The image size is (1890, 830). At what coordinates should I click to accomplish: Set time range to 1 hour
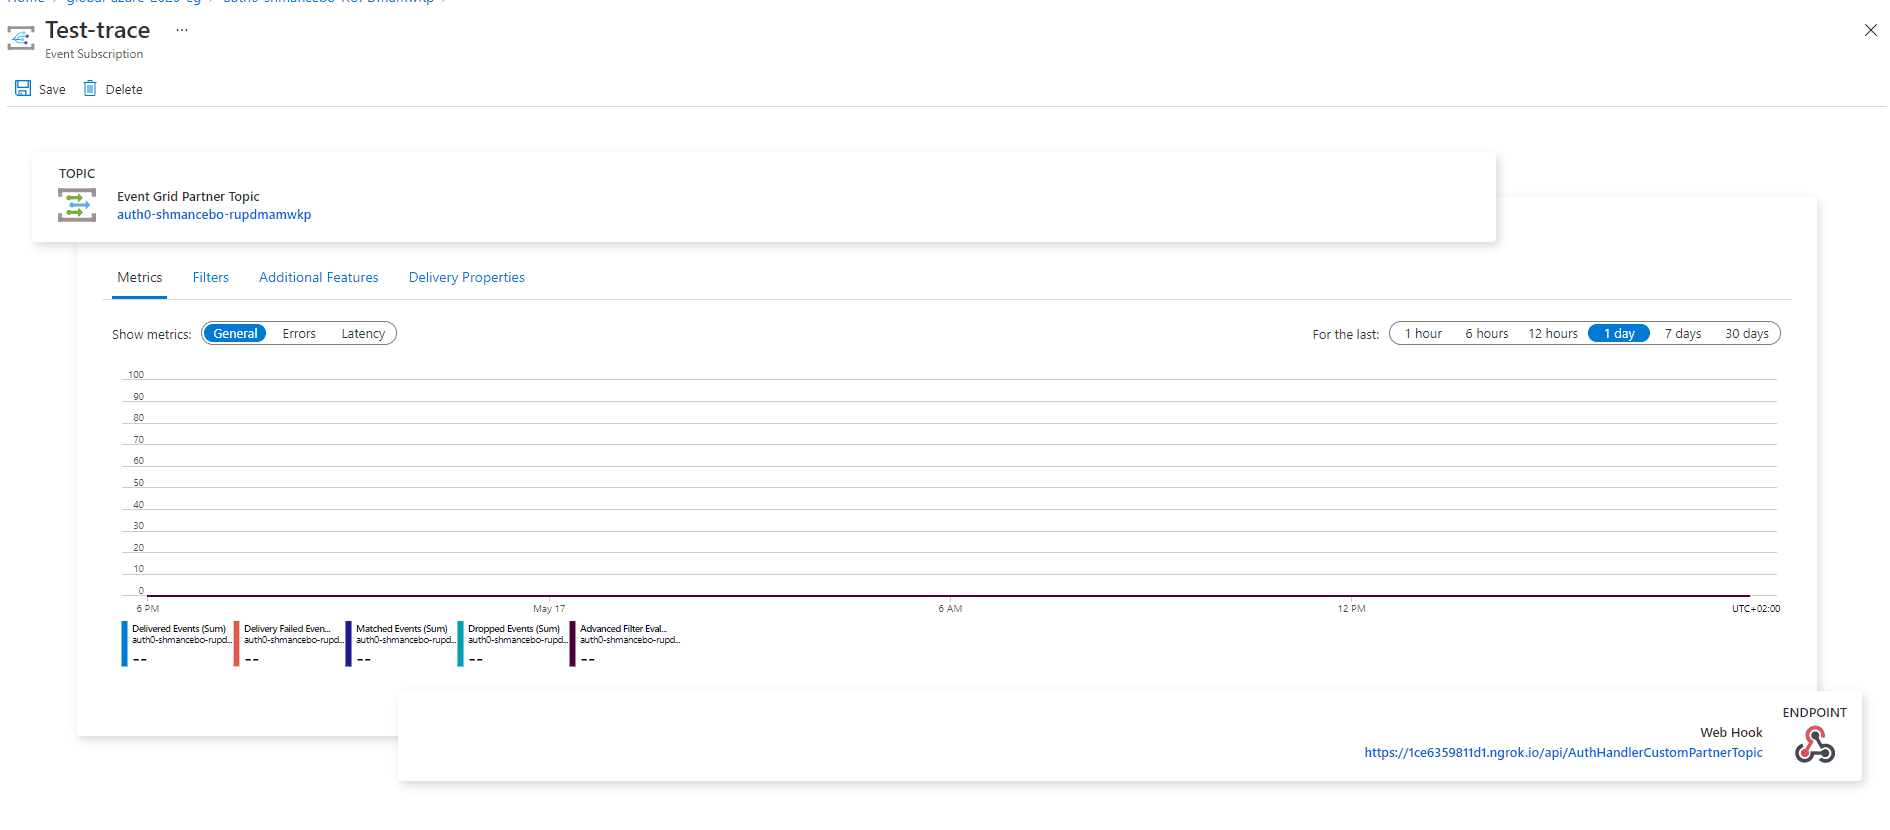pyautogui.click(x=1423, y=334)
